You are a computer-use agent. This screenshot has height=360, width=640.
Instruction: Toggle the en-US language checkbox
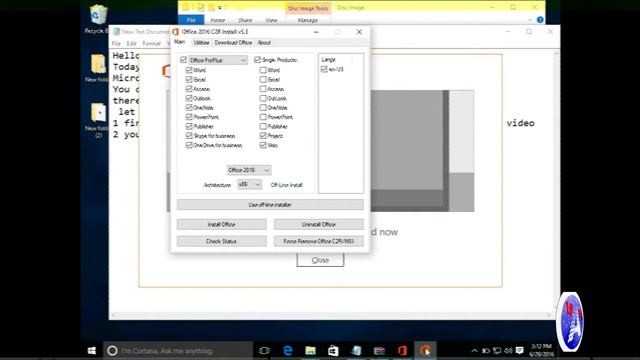(324, 69)
